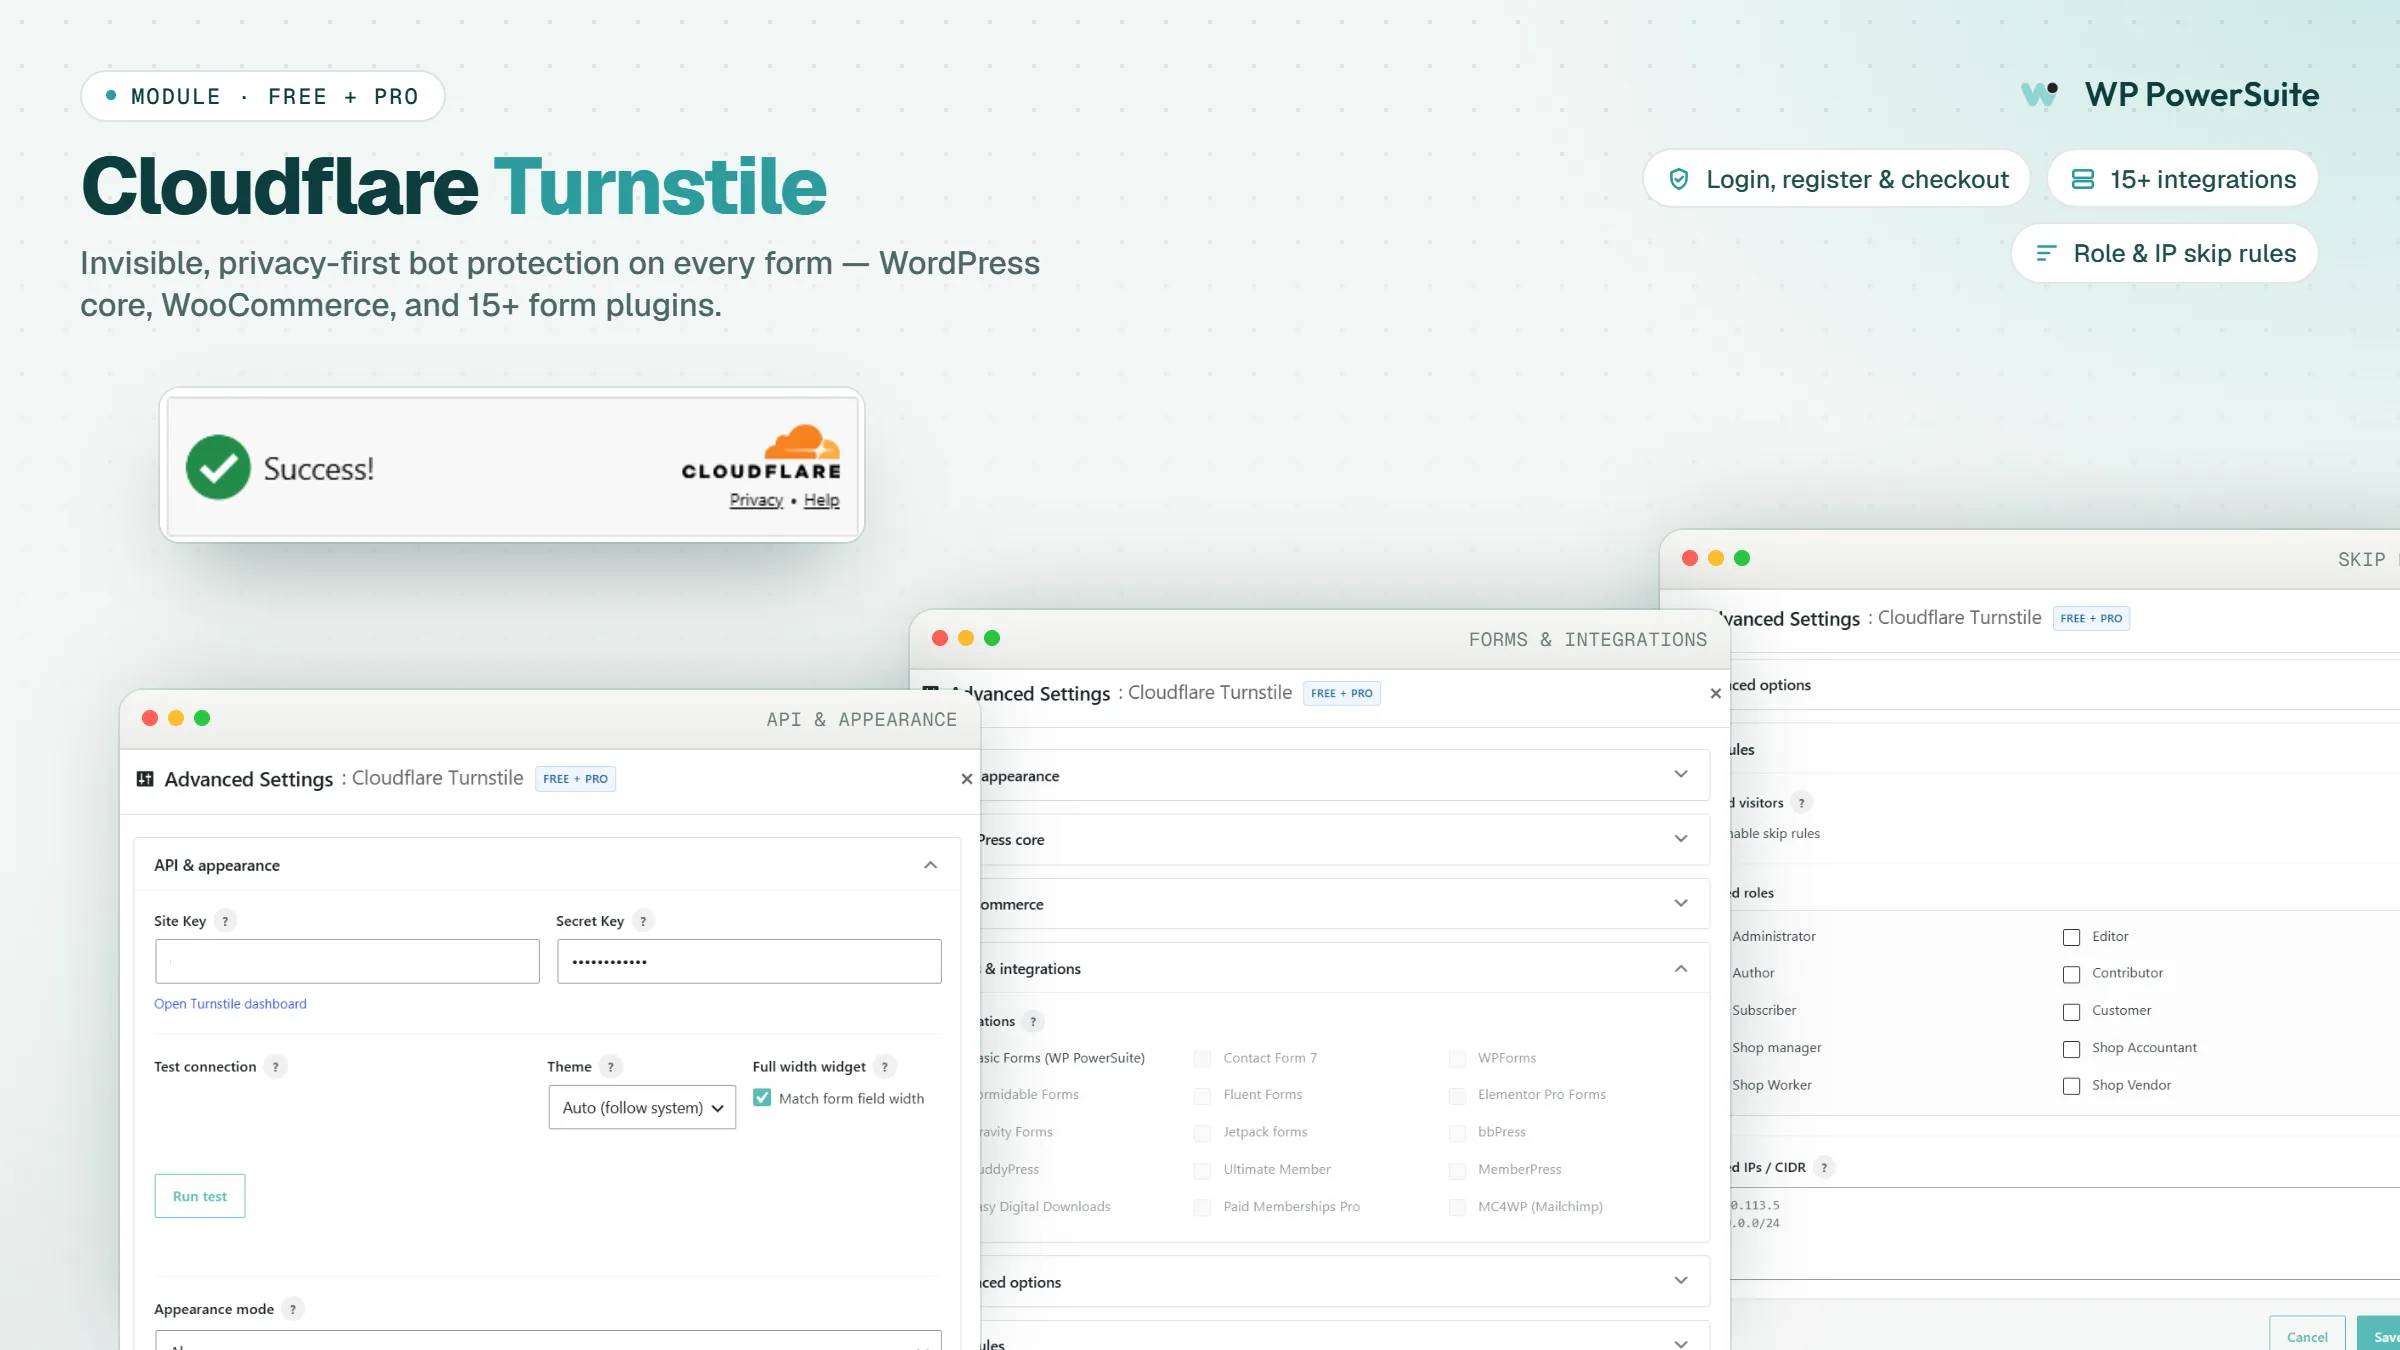The height and width of the screenshot is (1350, 2400).
Task: Tick the bbPress checkbox
Action: tap(1457, 1133)
